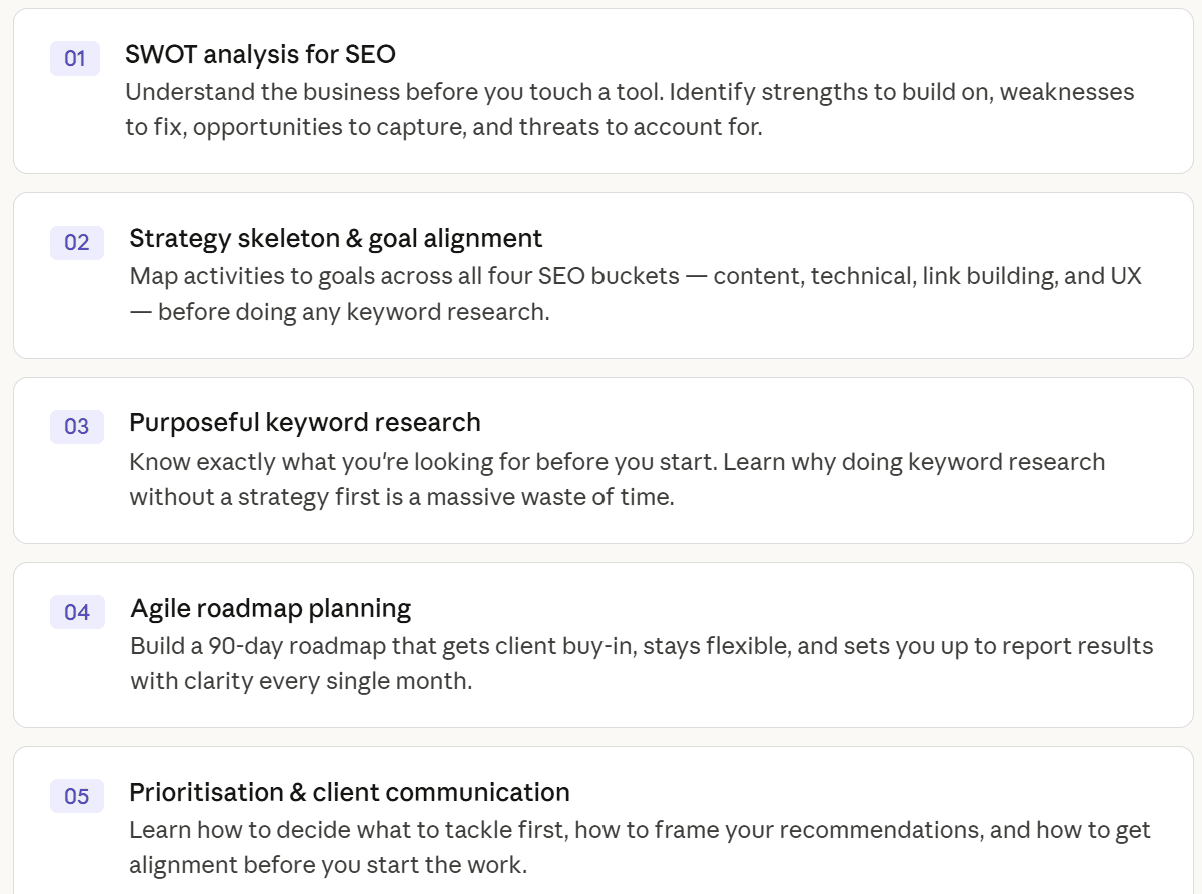1202x894 pixels.
Task: Select the first module card
Action: tap(603, 91)
